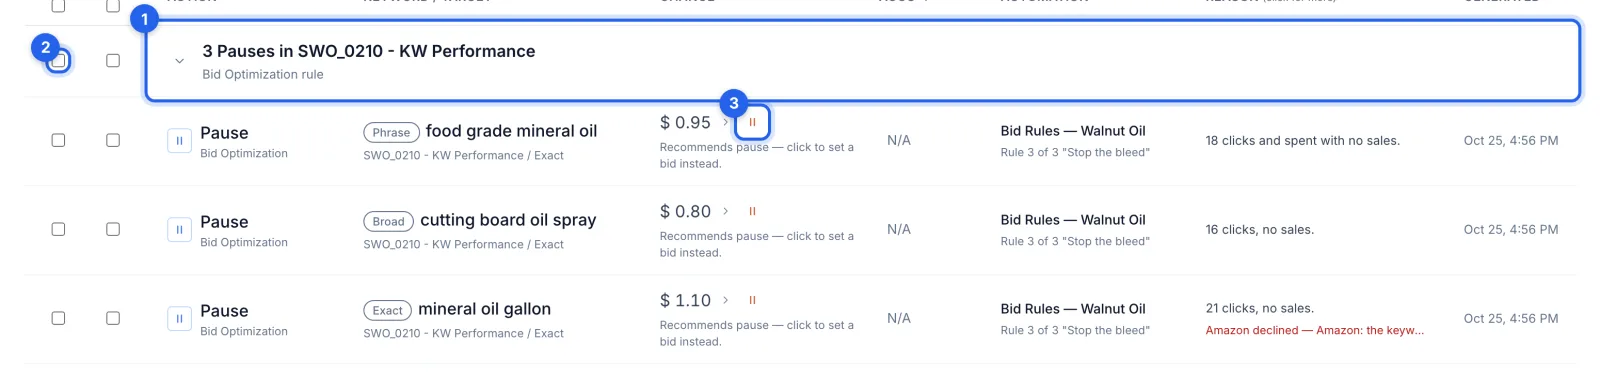Screen dimensions: 1600x388
Task: Open Bid Rules — Walnut Oil for food grade mineral oil
Action: 1073,131
